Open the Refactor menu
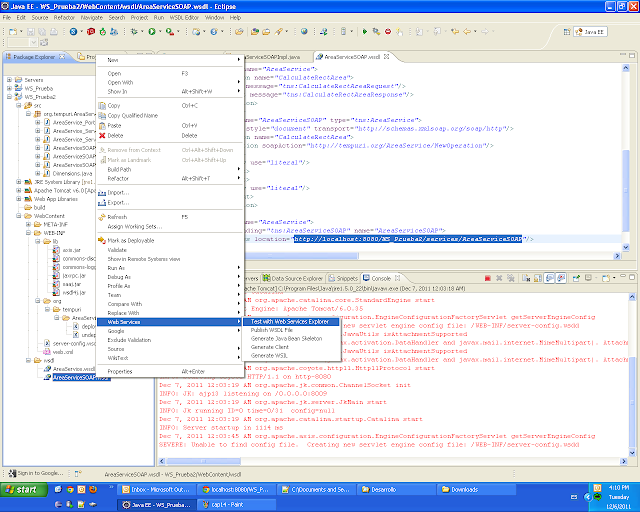 pos(64,18)
